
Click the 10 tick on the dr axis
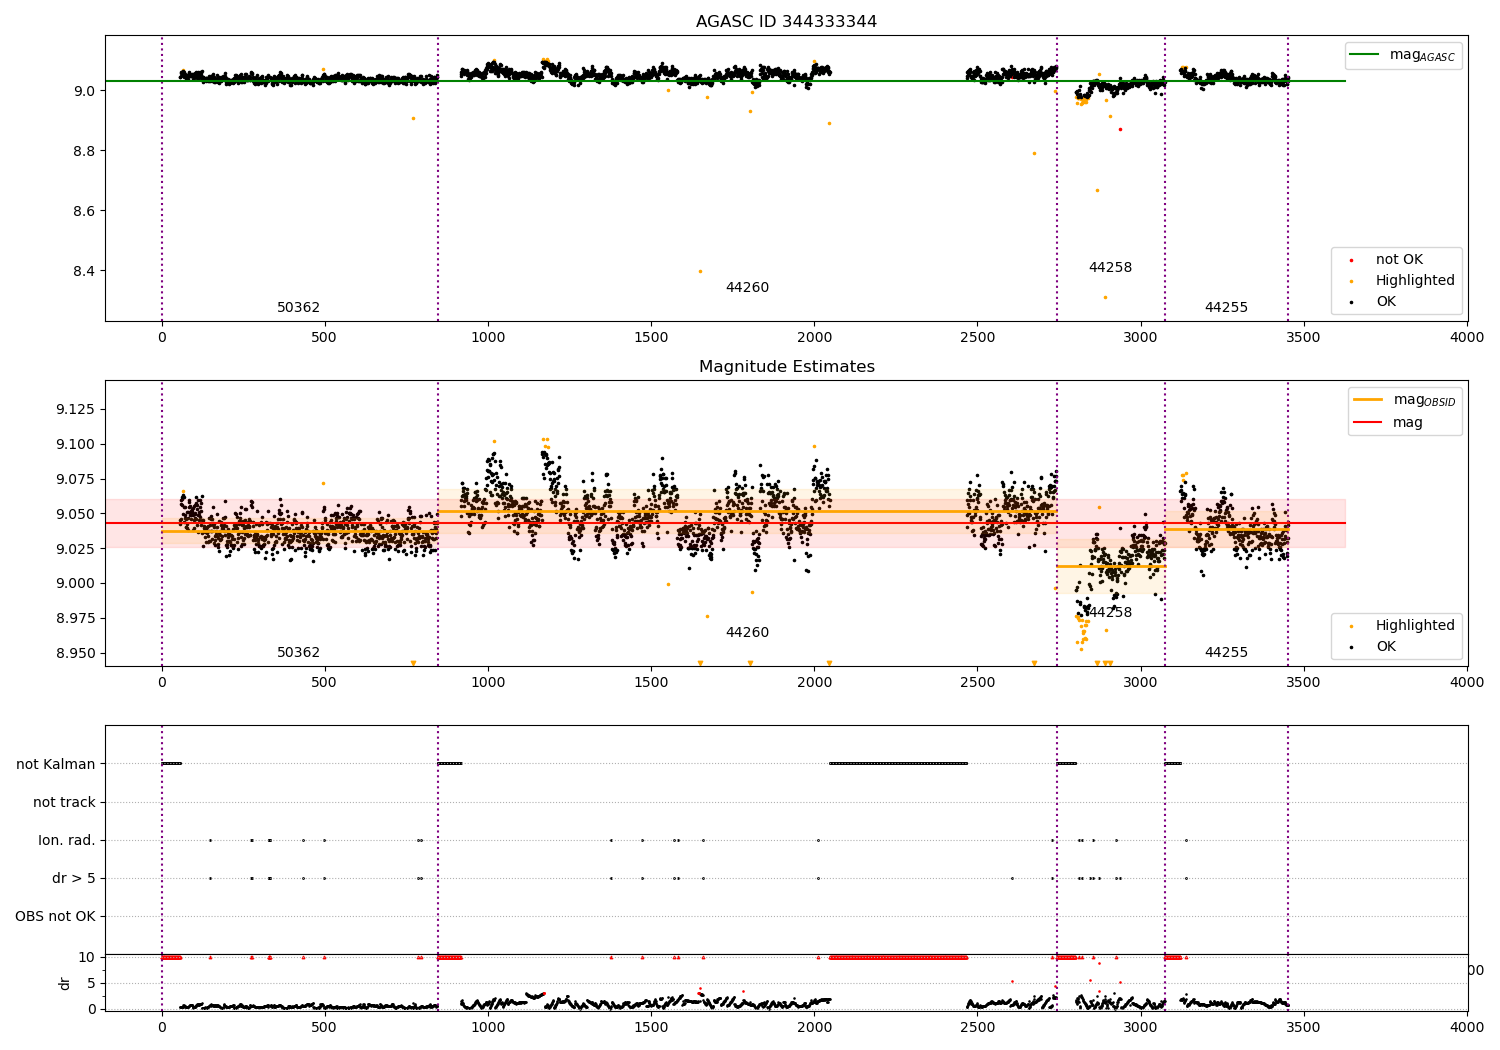(87, 957)
